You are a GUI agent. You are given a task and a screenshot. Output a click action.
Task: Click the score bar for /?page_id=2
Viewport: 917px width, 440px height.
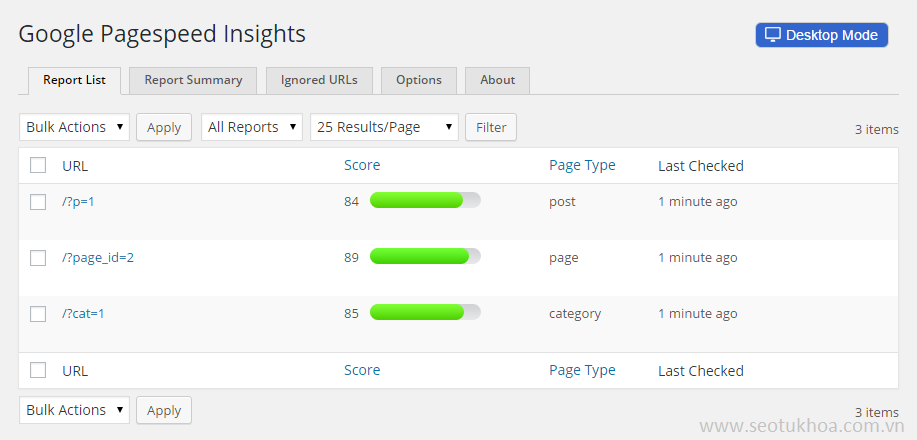[x=425, y=257]
